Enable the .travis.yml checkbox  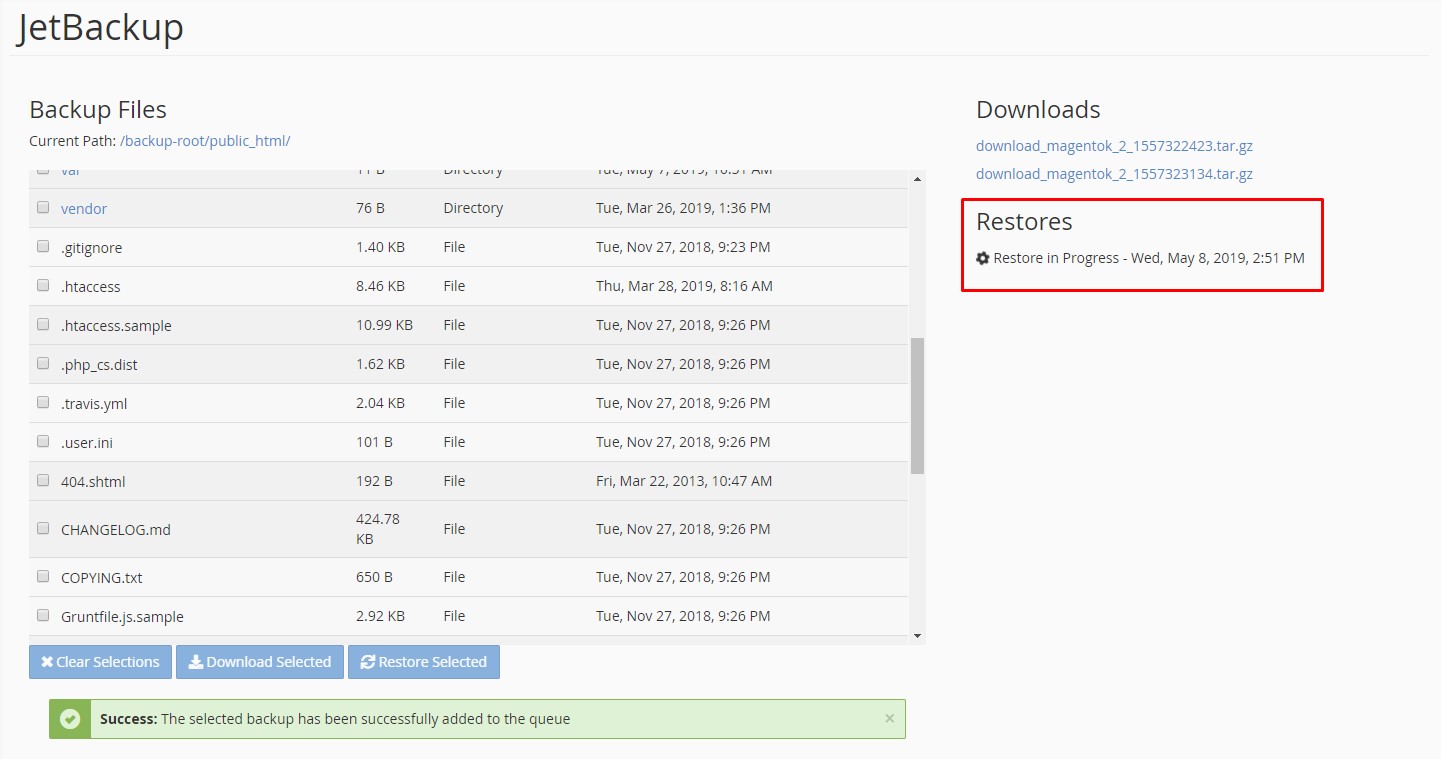tap(43, 402)
